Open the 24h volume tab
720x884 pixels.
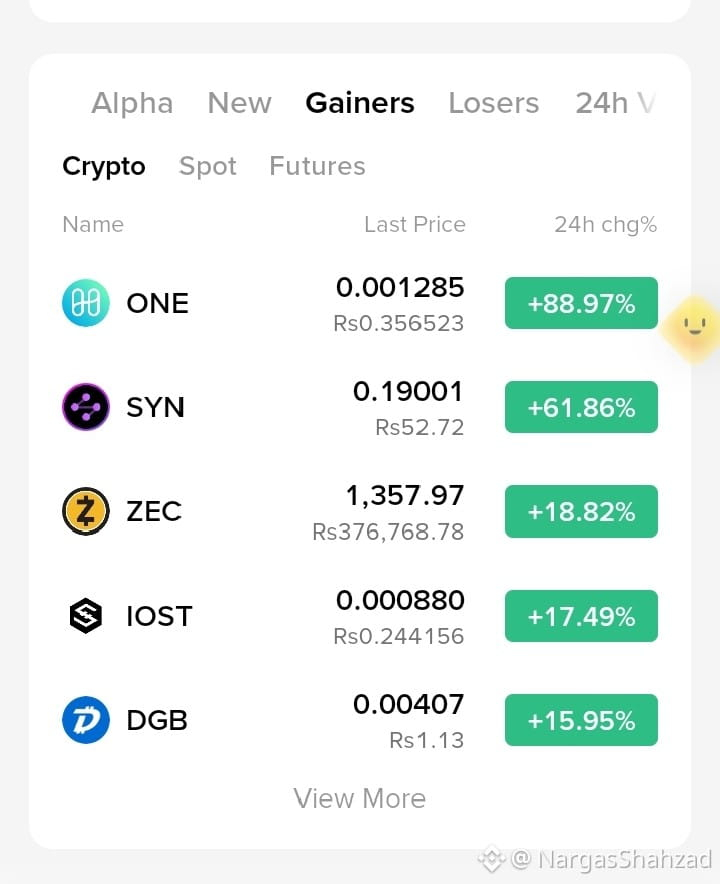tap(615, 103)
